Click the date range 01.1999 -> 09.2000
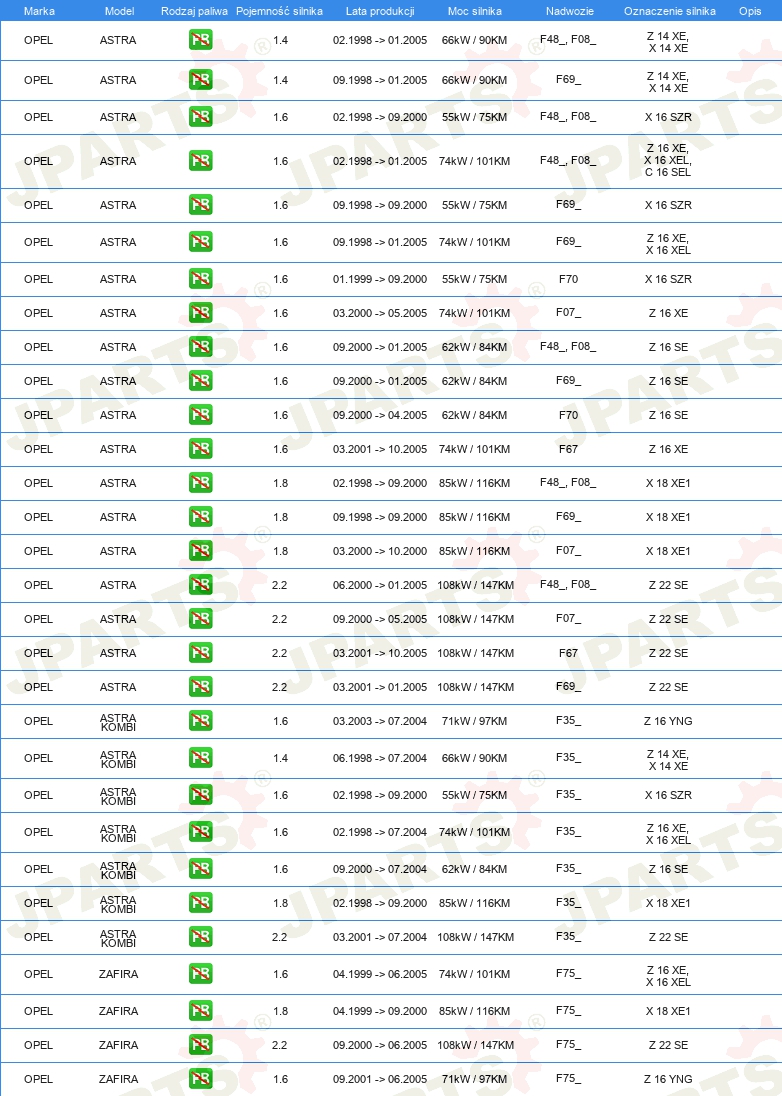This screenshot has width=782, height=1096. pyautogui.click(x=380, y=279)
